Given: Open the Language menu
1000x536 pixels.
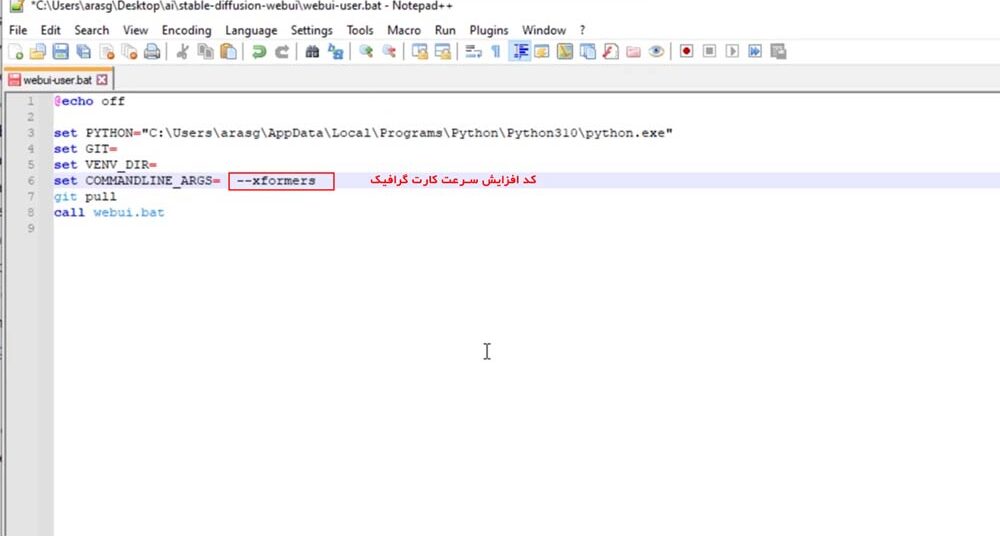Looking at the screenshot, I should click(x=251, y=30).
